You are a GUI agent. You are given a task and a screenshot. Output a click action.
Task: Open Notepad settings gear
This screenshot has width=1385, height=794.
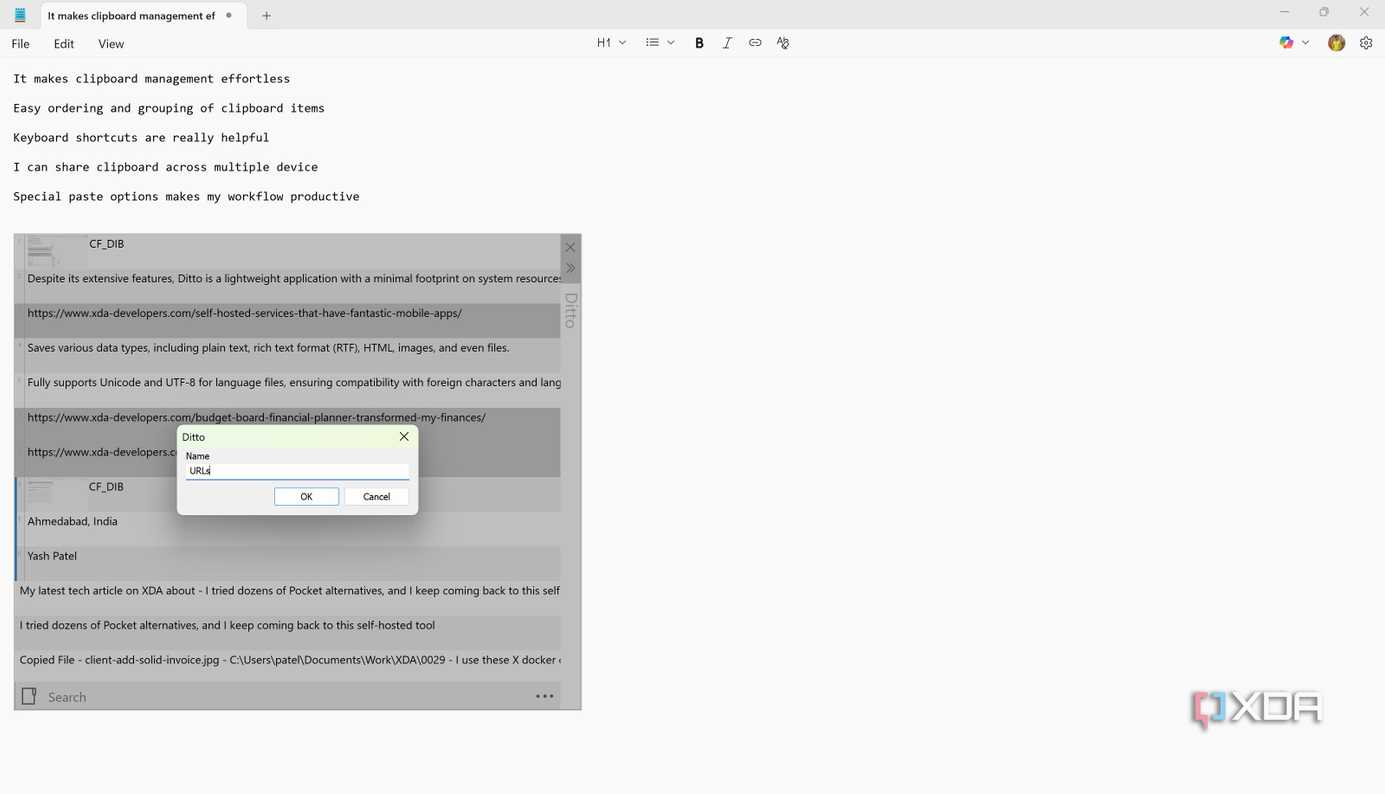1366,43
